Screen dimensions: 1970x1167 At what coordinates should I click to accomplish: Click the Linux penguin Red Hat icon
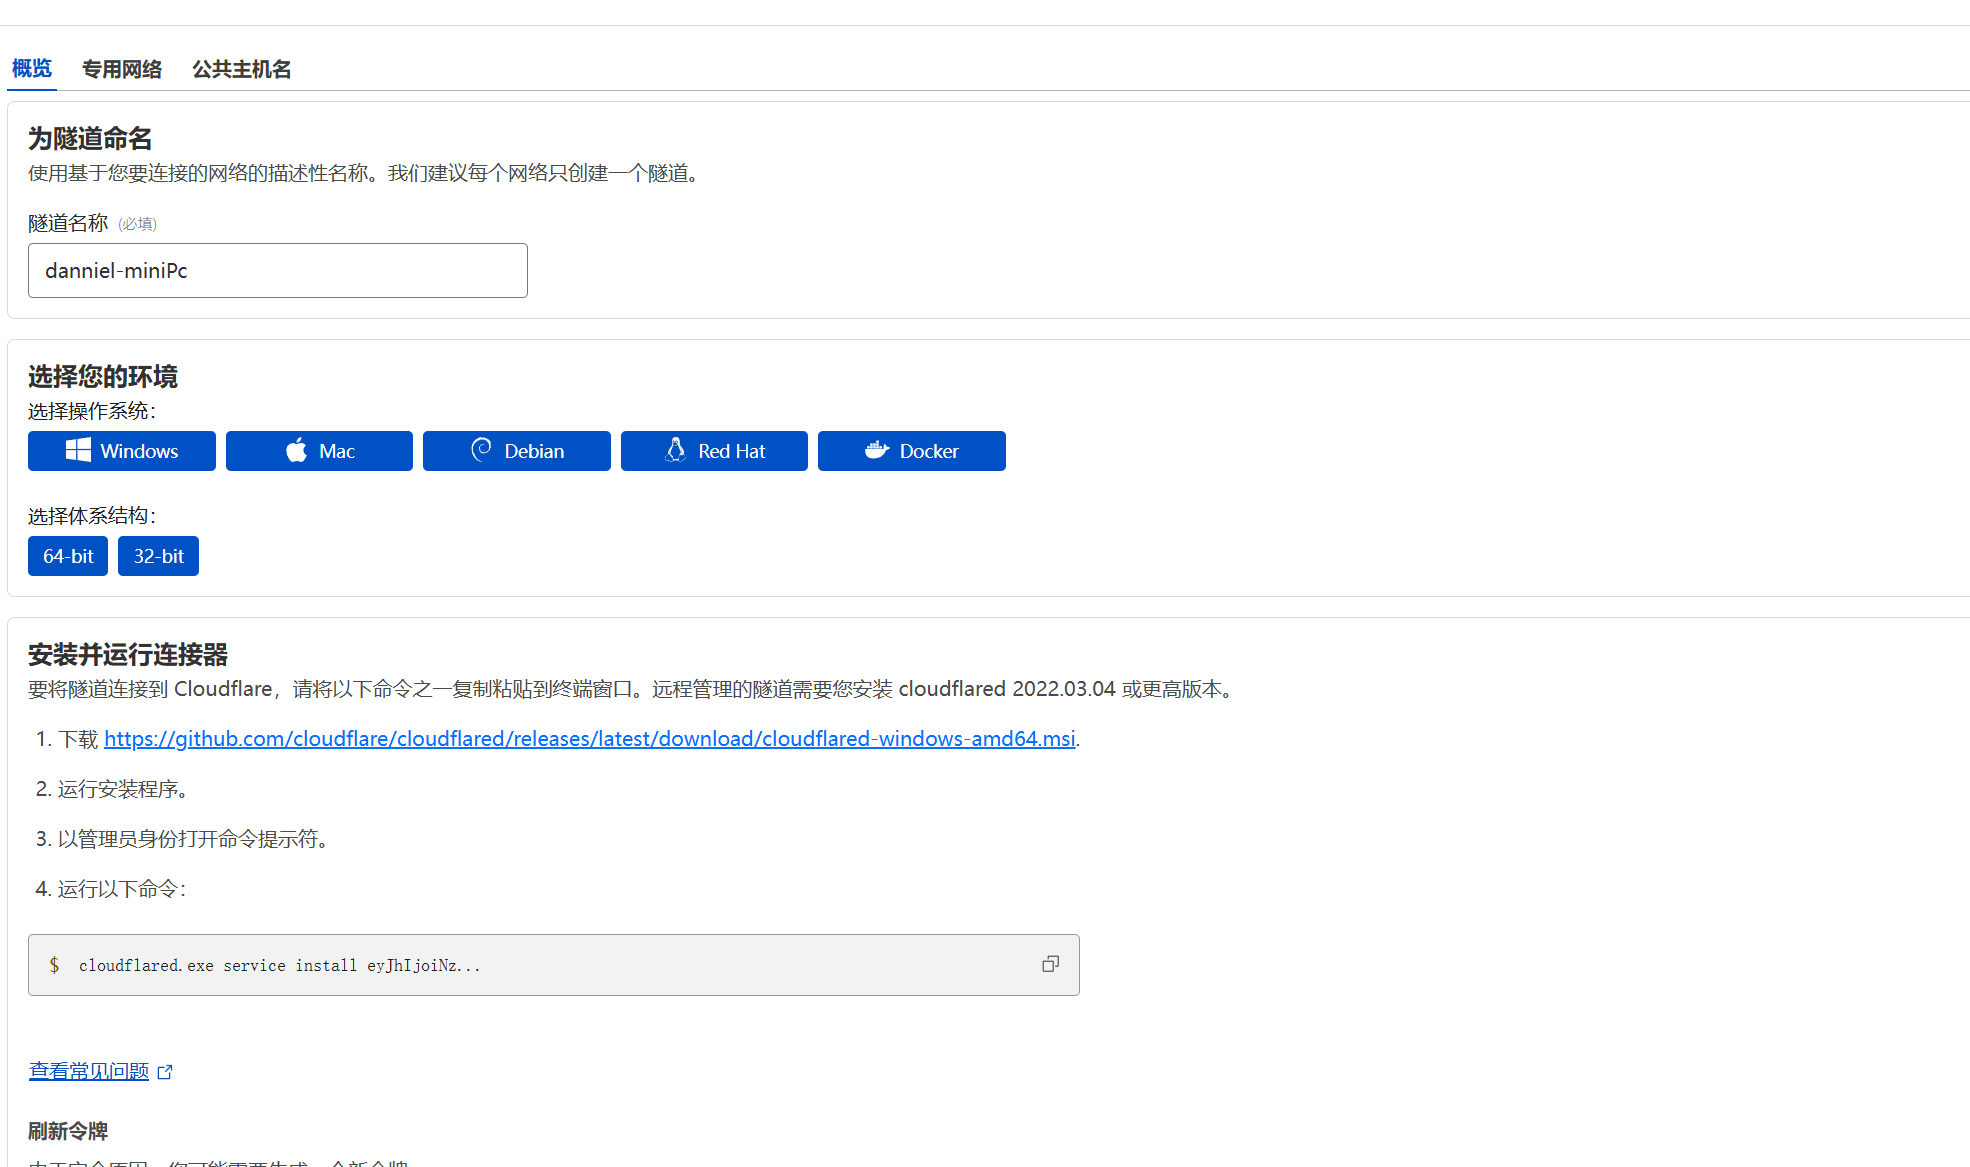[676, 450]
